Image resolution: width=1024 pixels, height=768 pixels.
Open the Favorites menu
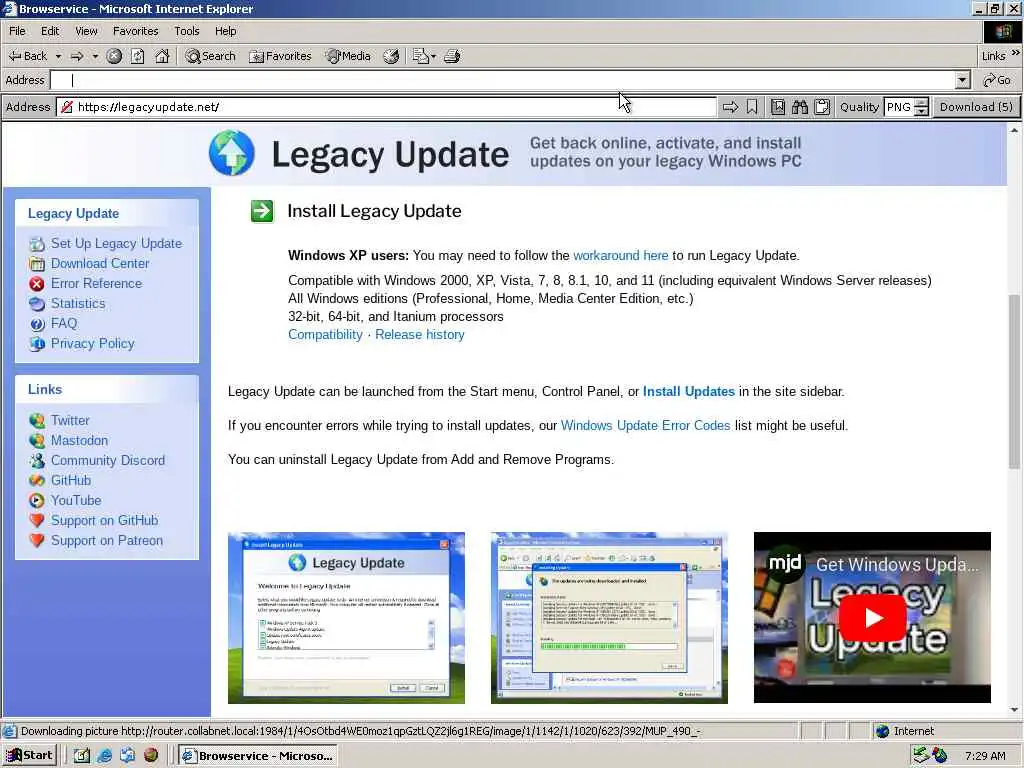tap(135, 31)
